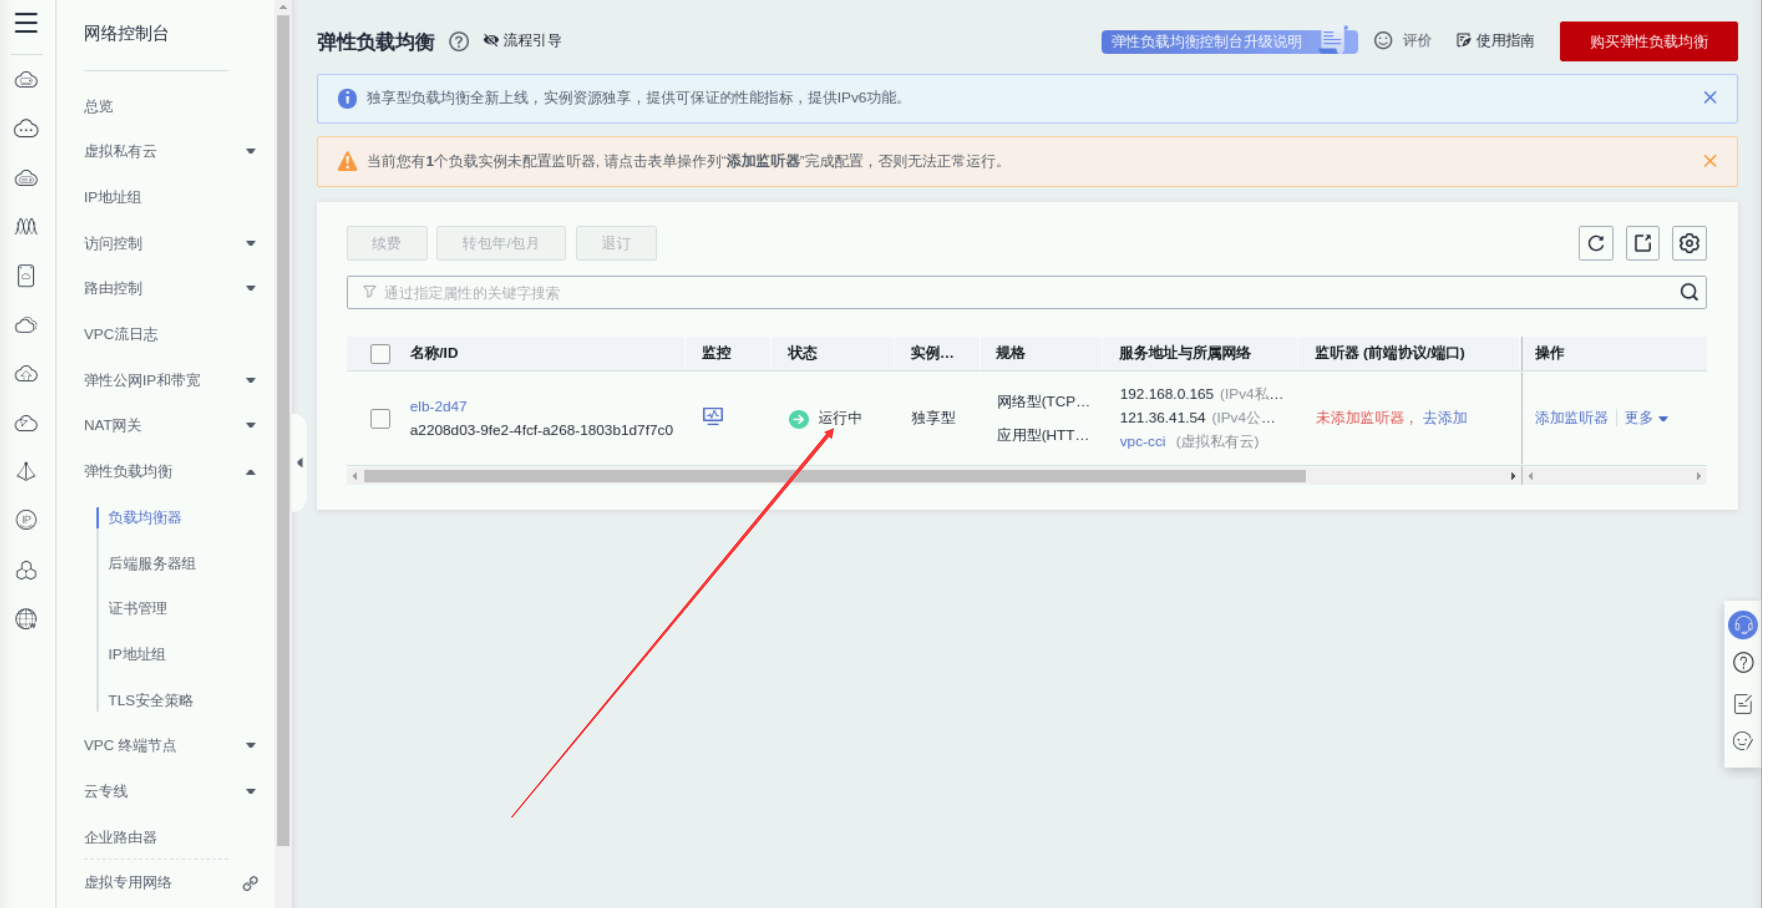
Task: Open the floating feedback edit icon
Action: (x=1743, y=703)
